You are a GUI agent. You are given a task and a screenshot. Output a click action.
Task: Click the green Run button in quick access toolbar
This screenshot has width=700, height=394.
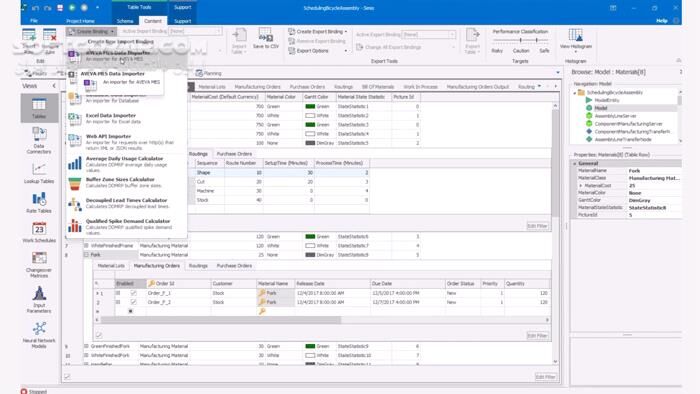coord(72,8)
